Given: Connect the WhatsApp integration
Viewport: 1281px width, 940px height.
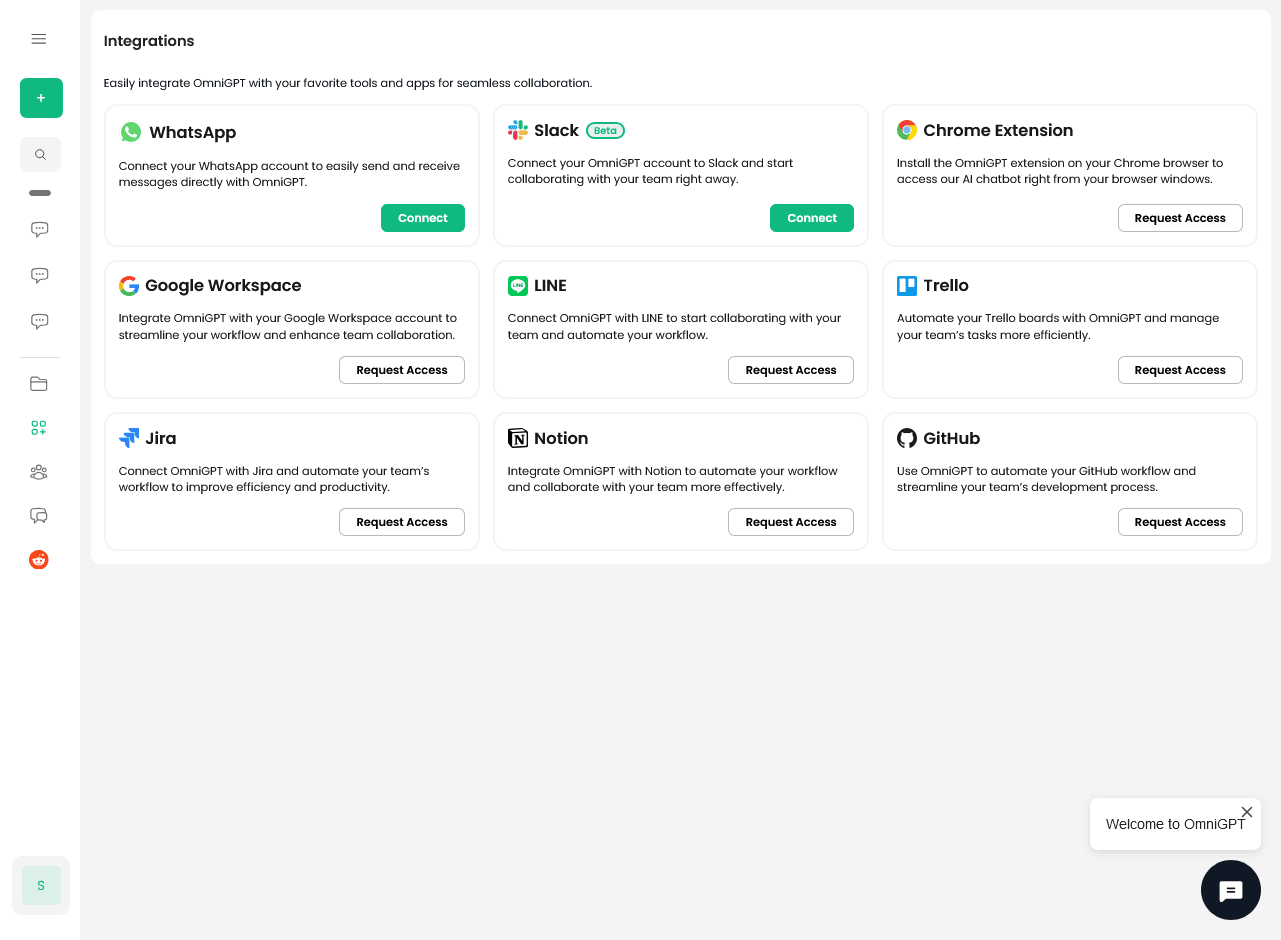Looking at the screenshot, I should click(x=422, y=218).
